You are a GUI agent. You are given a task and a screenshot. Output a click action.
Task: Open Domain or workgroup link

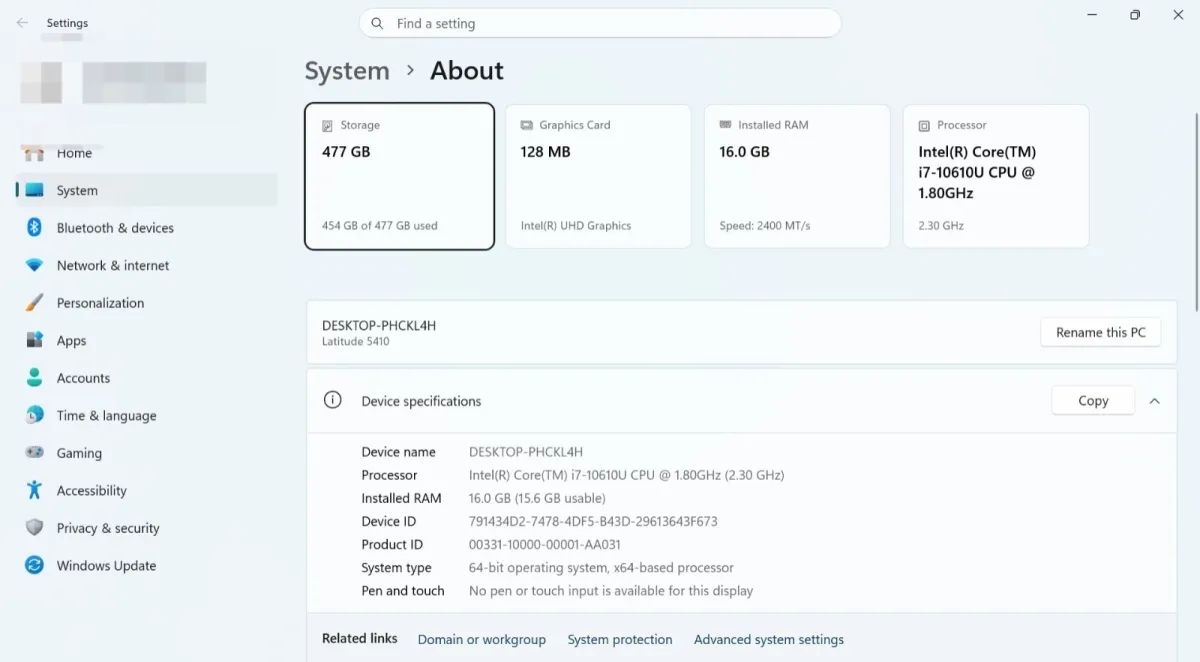482,639
